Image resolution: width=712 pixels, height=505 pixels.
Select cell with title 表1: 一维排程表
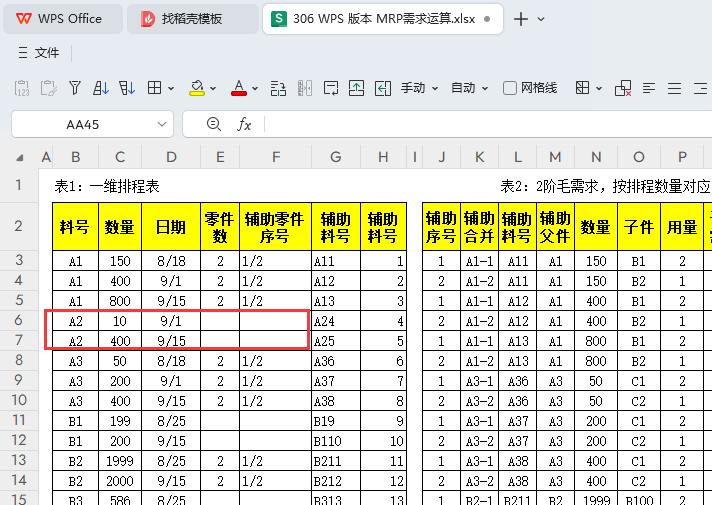pyautogui.click(x=107, y=186)
